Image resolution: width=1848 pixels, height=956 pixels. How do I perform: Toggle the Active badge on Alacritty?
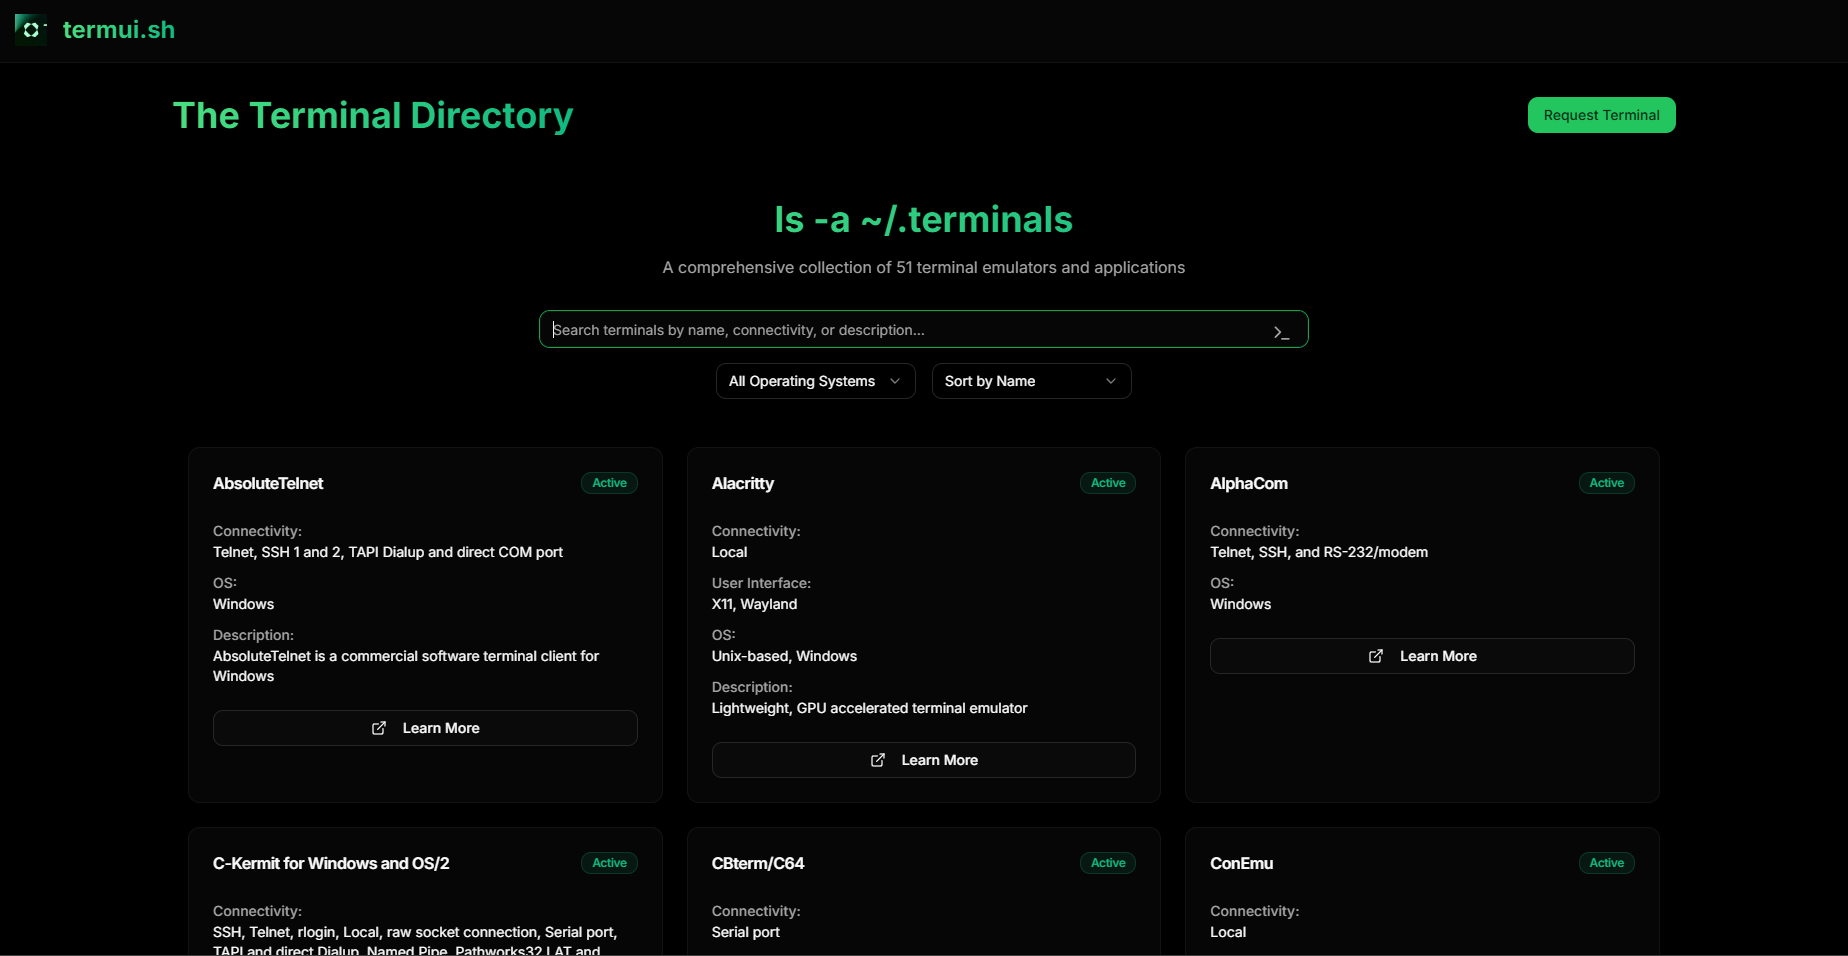(1107, 483)
